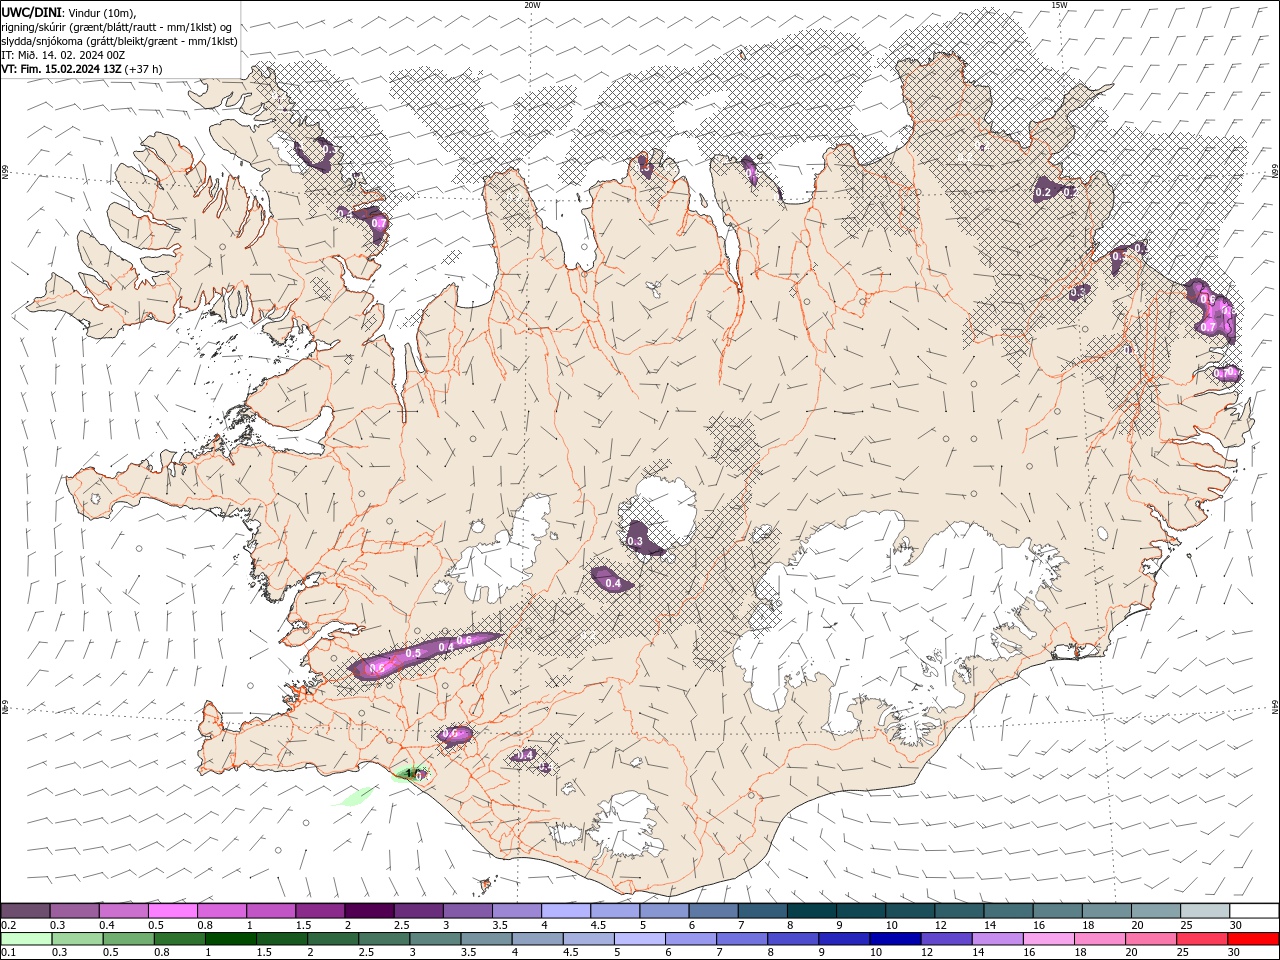
Task: Click the 4 blue-grey swatch in lower legend row
Action: point(539,939)
